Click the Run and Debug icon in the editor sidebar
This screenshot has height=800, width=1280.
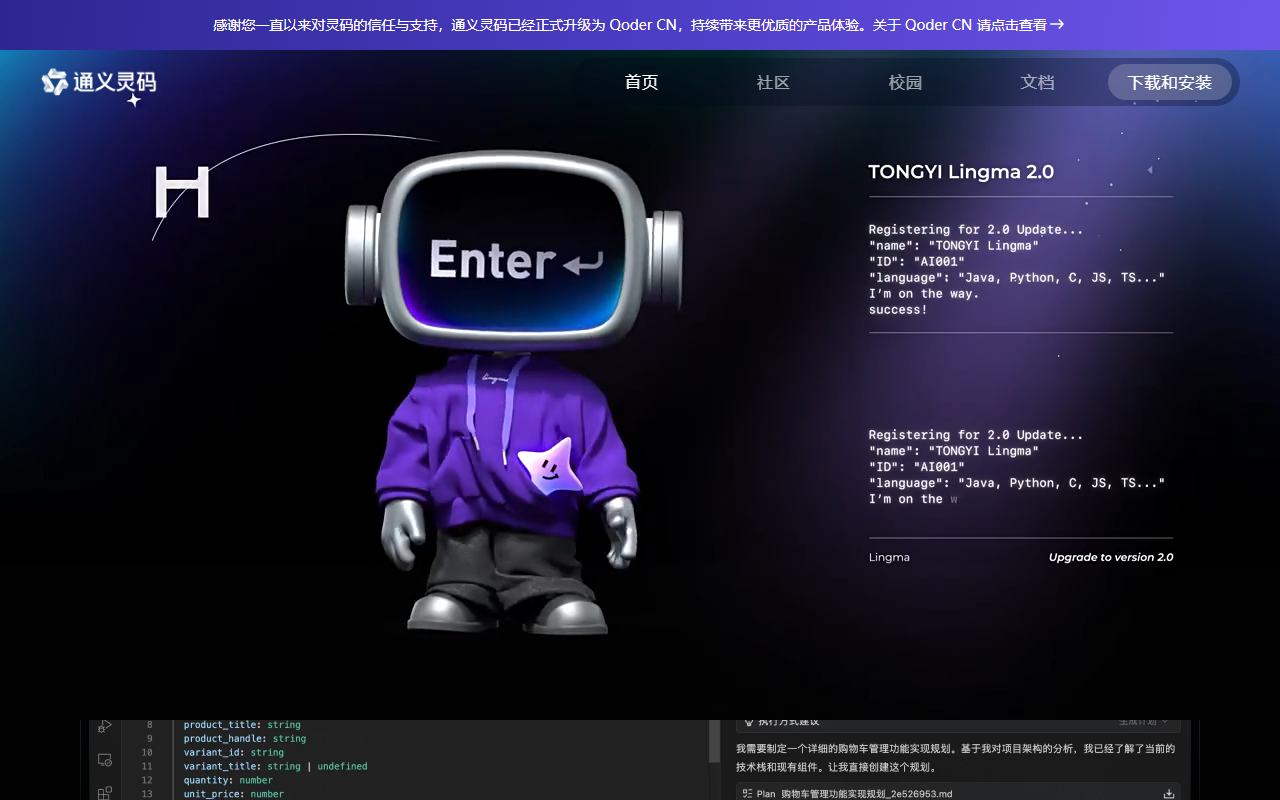105,726
